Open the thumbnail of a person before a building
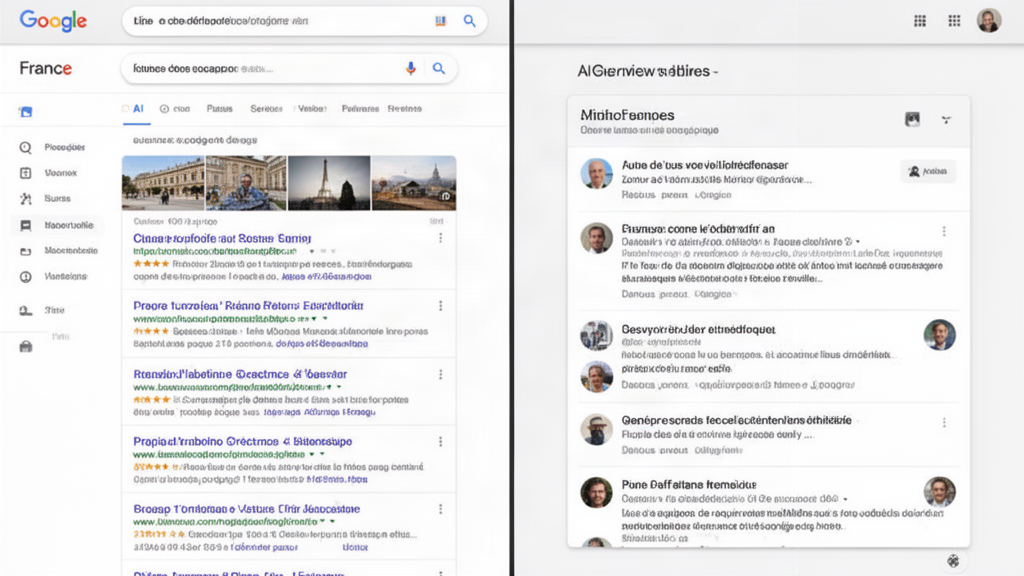This screenshot has width=1024, height=576. click(x=246, y=183)
